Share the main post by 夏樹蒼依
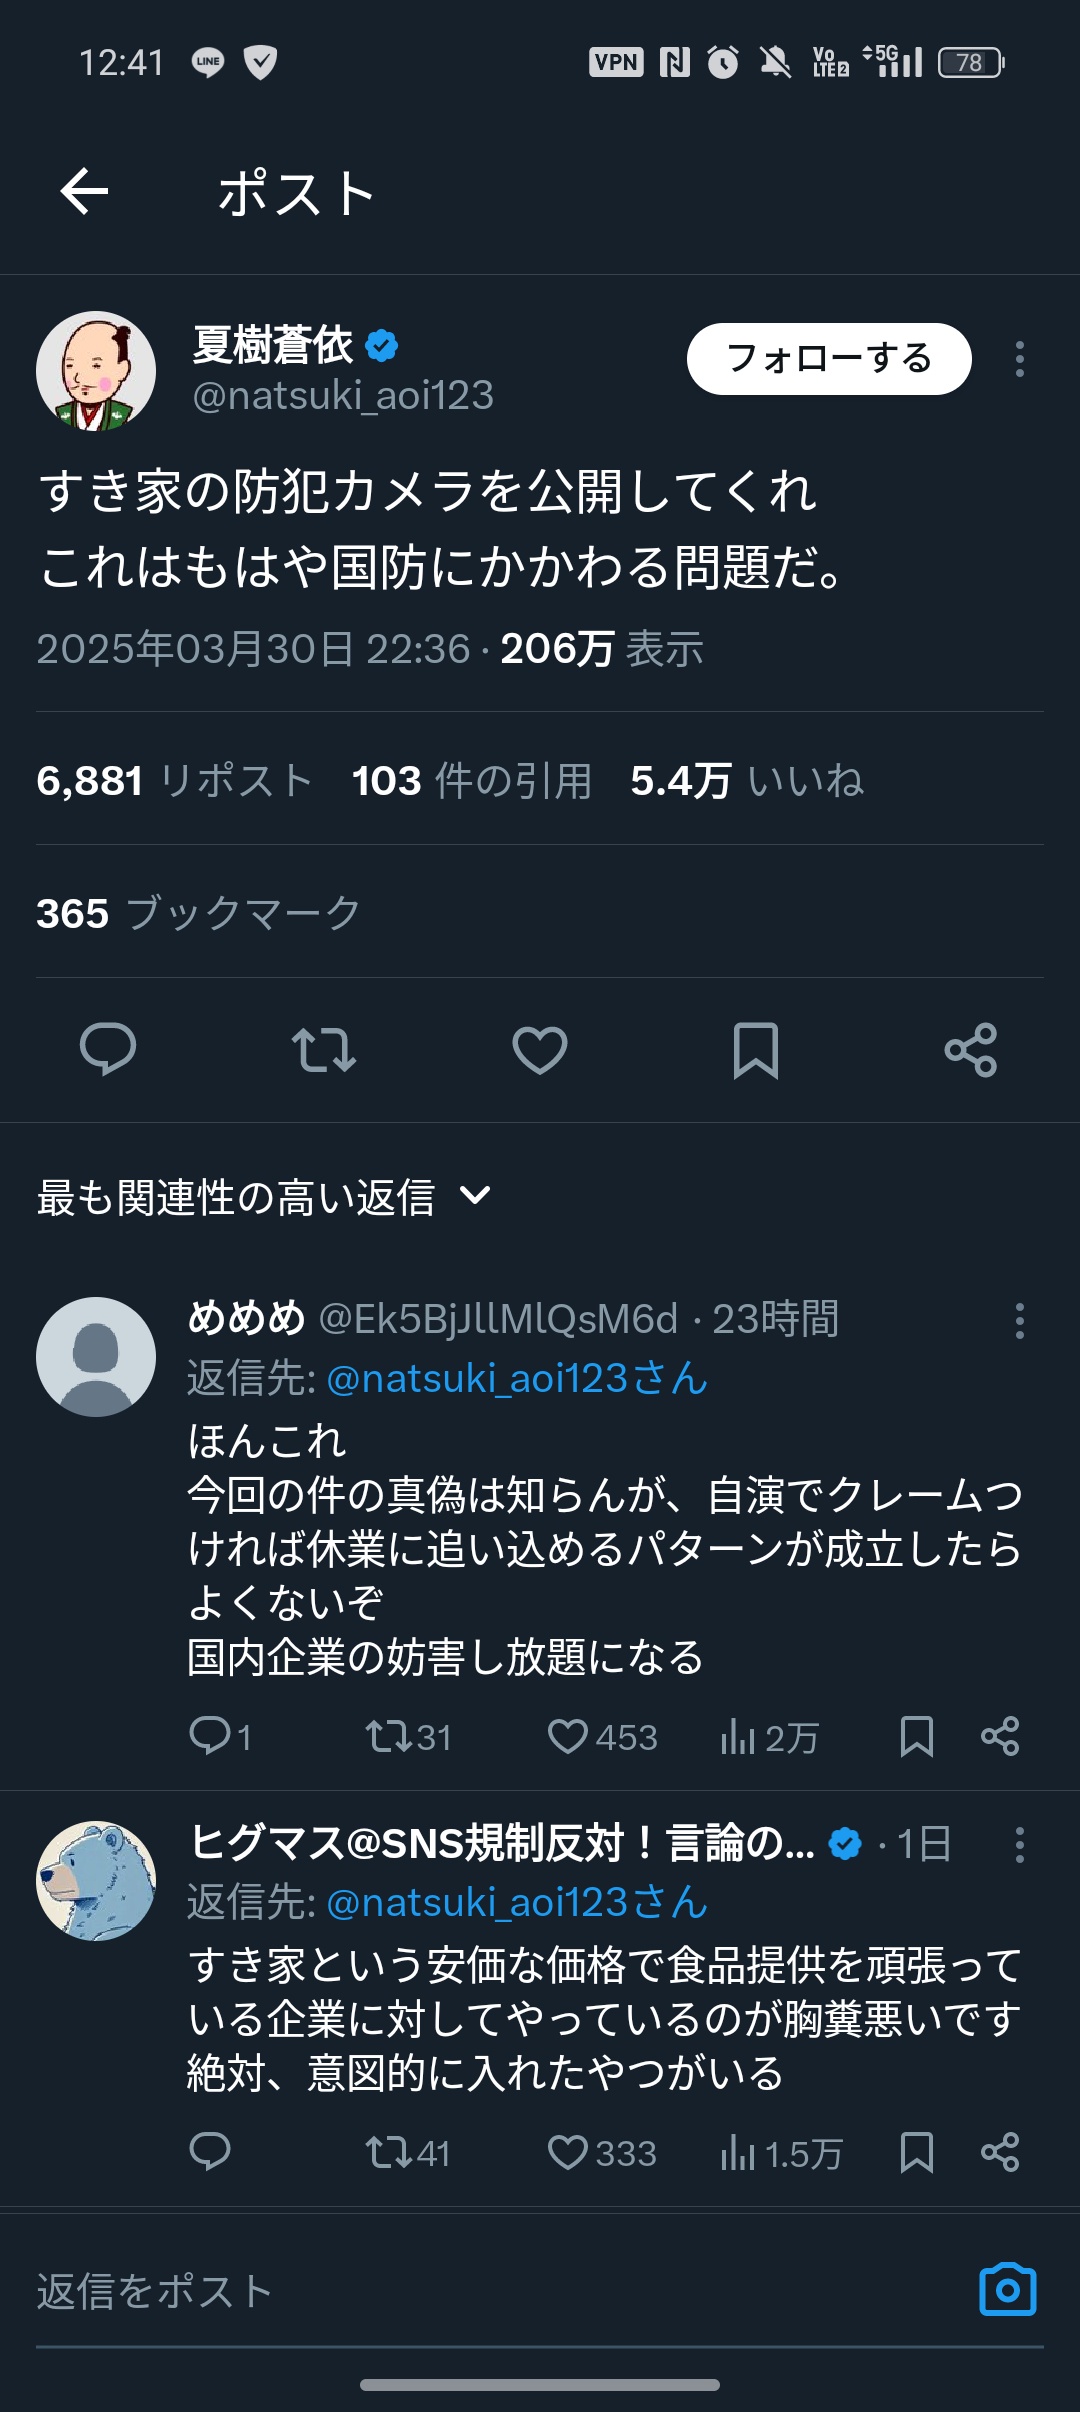Screen dimensions: 1080x2412 point(970,1049)
